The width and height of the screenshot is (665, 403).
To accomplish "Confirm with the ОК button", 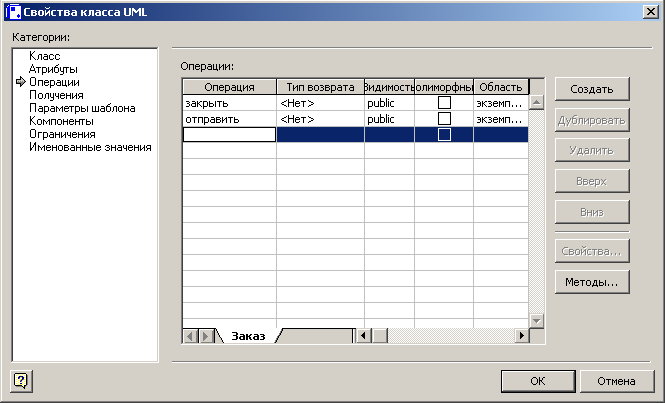I will click(x=538, y=381).
